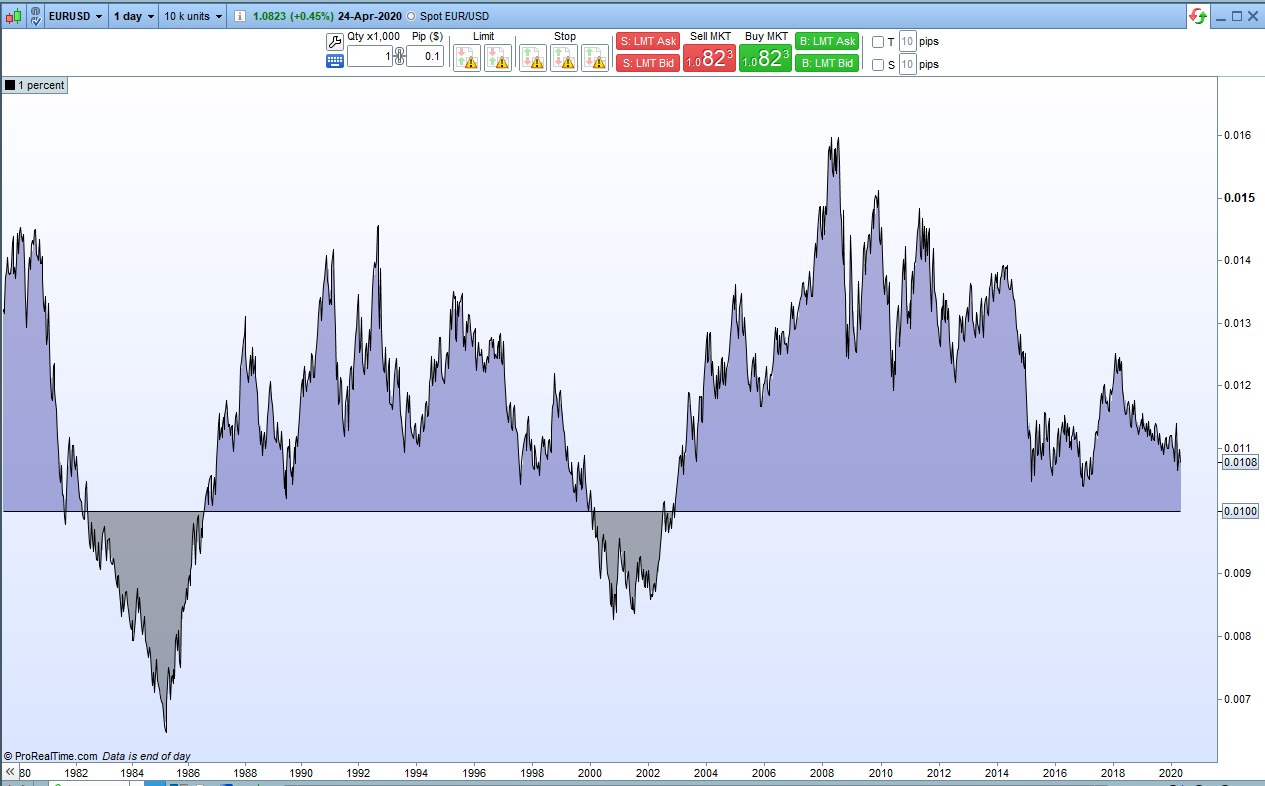Screen dimensions: 1265x786
Task: Enable the T pips checkbox
Action: 878,42
